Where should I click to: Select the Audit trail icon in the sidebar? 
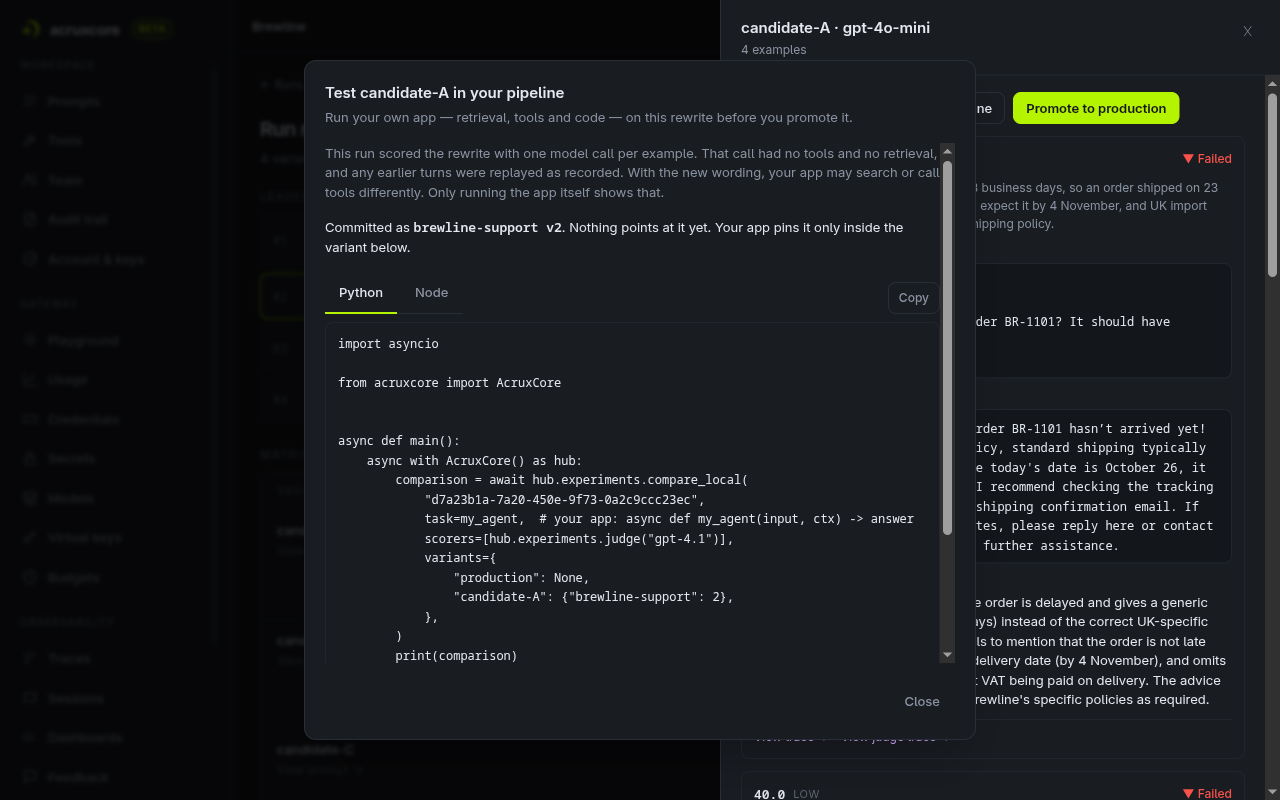30,219
